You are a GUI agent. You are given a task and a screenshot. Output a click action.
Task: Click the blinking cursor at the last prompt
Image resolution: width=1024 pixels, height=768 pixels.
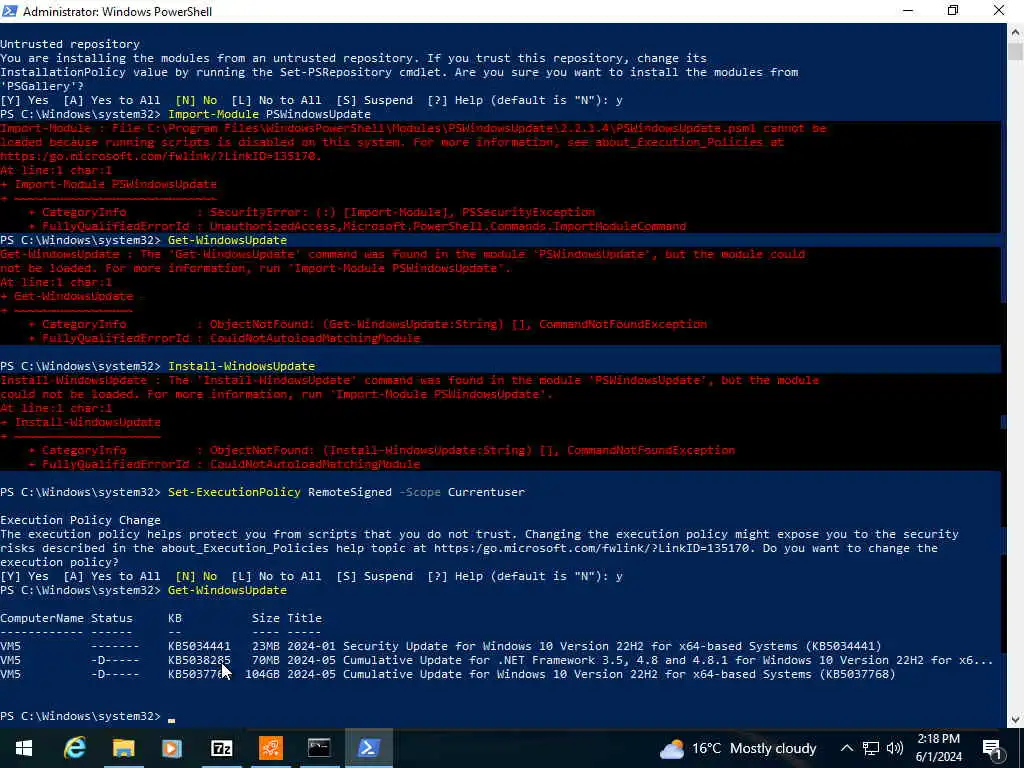coord(172,720)
